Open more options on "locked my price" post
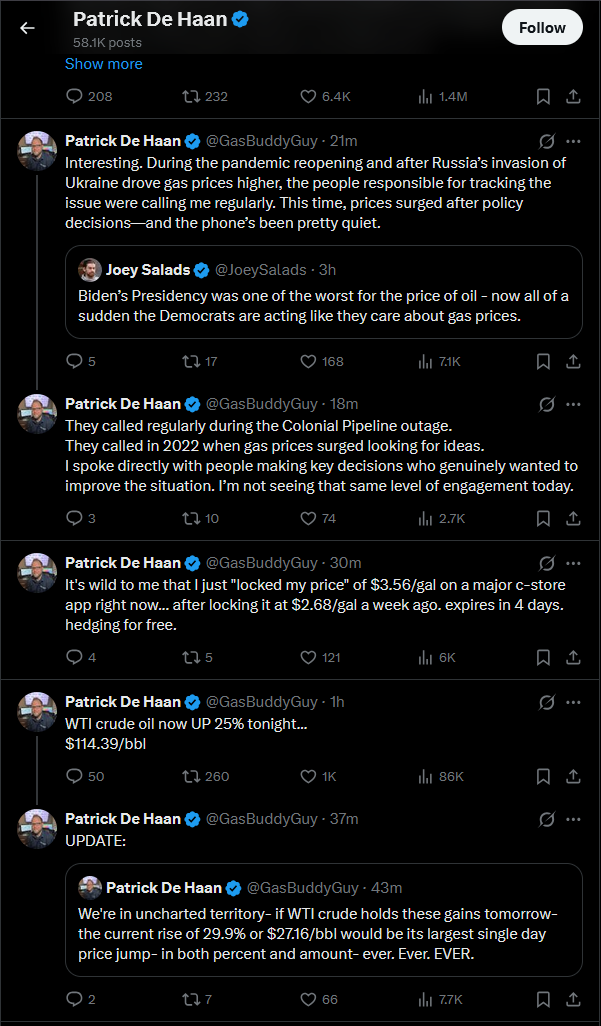This screenshot has height=1026, width=601. coord(573,563)
